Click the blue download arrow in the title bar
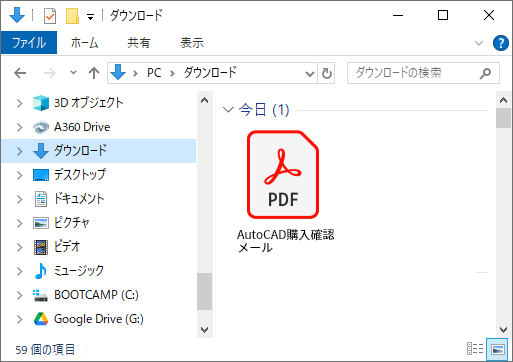The height and width of the screenshot is (362, 513). 17,15
